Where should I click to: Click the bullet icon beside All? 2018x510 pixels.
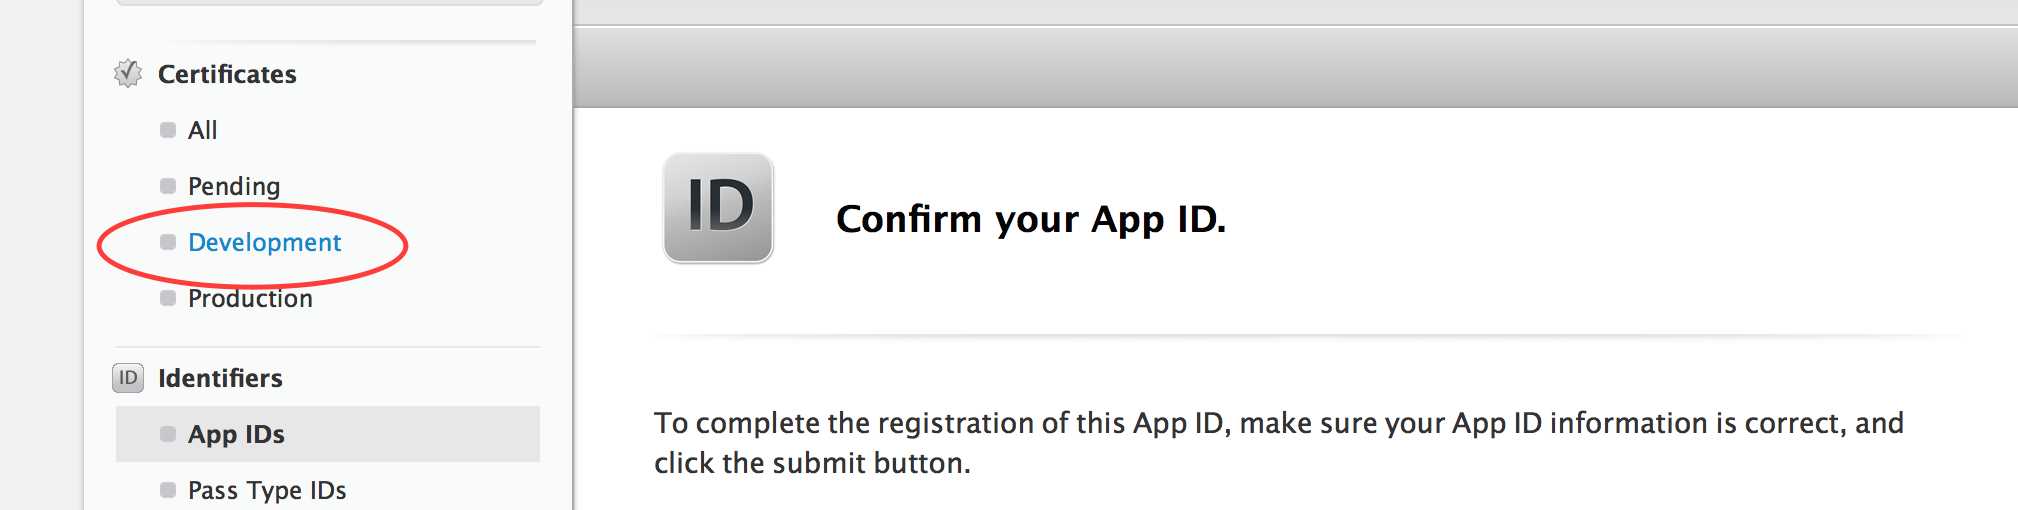click(168, 130)
